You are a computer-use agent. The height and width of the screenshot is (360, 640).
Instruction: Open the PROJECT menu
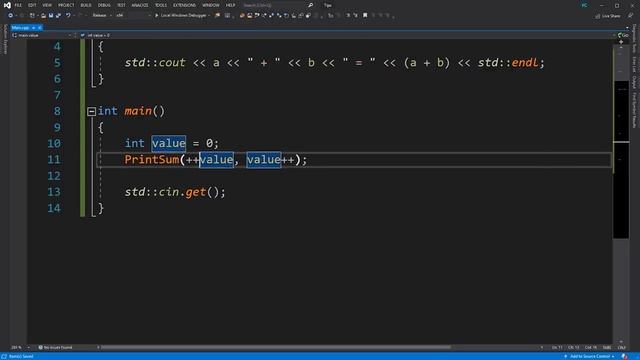[x=66, y=5]
